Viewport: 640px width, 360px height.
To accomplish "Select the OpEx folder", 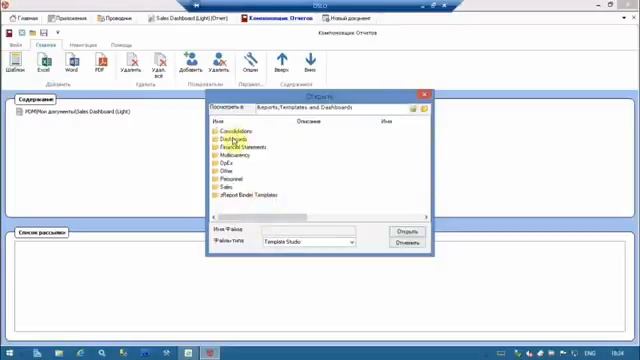I will pyautogui.click(x=222, y=163).
